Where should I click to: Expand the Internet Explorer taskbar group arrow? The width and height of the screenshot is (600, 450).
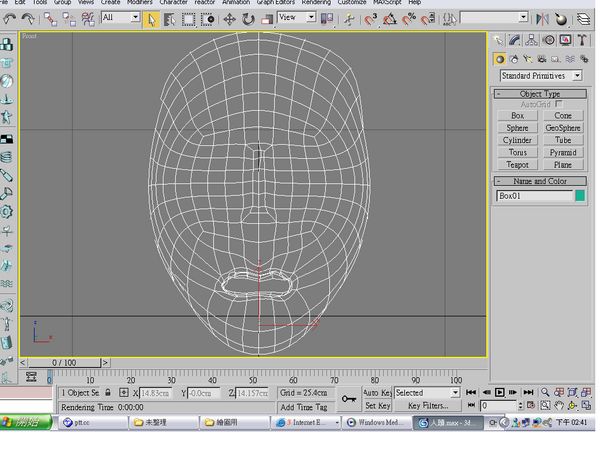point(337,422)
